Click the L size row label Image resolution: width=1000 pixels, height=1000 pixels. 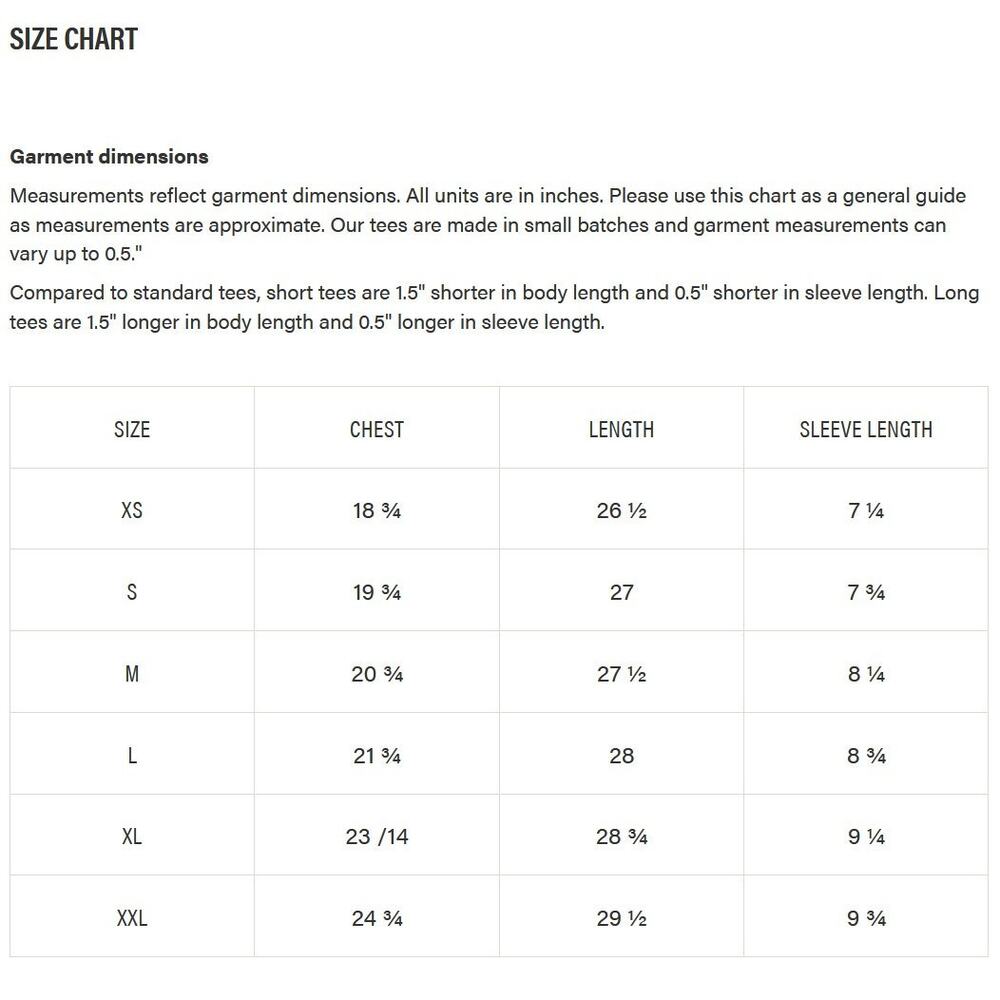pyautogui.click(x=132, y=756)
